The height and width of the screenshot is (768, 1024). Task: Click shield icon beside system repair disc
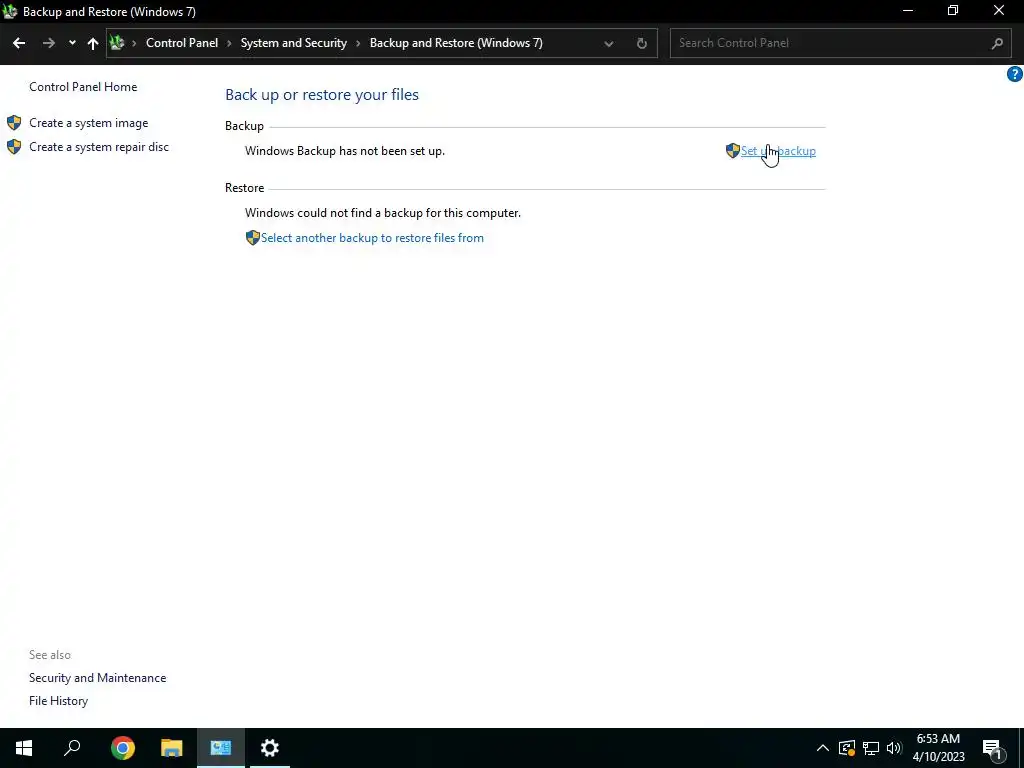pyautogui.click(x=14, y=147)
